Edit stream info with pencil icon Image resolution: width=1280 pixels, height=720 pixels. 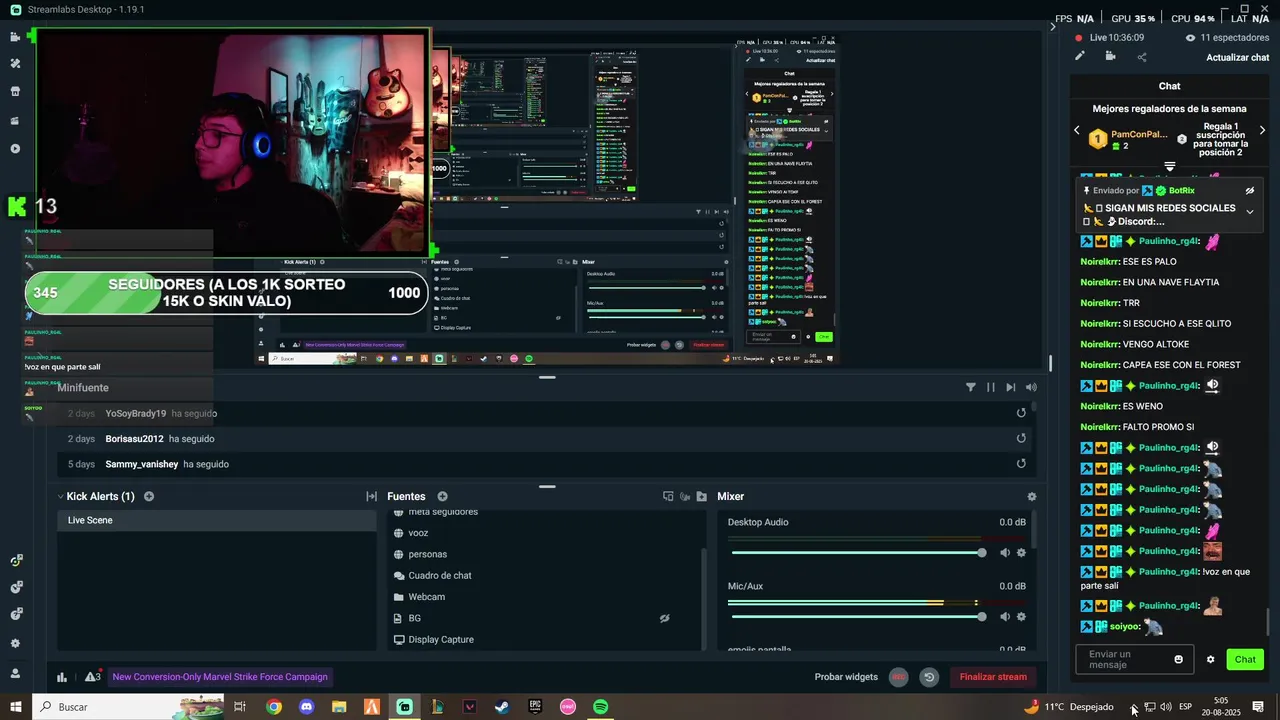coord(1080,56)
